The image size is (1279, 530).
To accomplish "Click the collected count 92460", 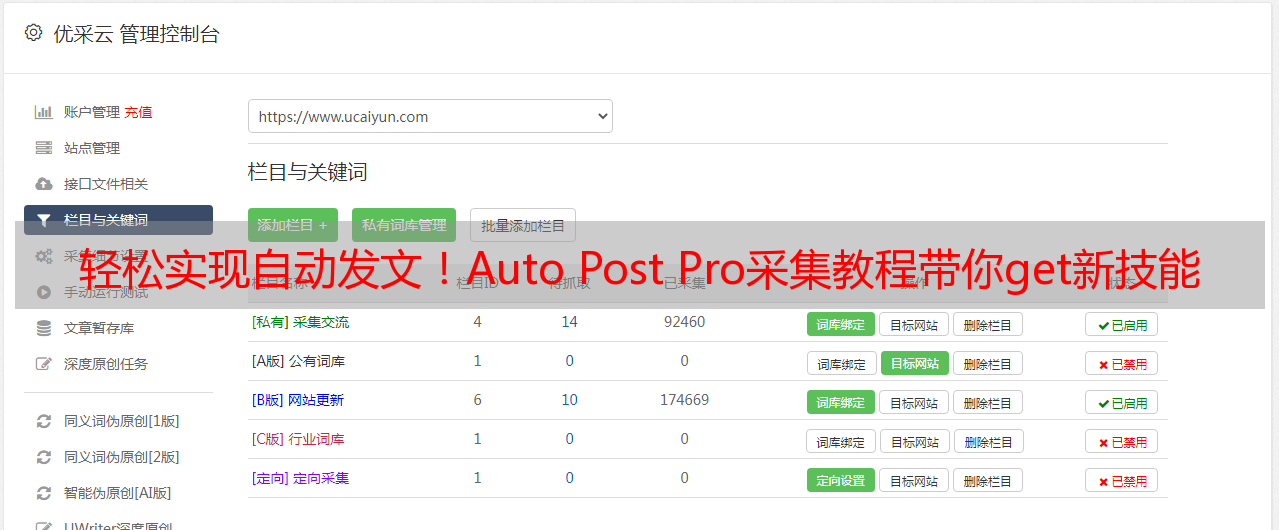I will (x=684, y=322).
